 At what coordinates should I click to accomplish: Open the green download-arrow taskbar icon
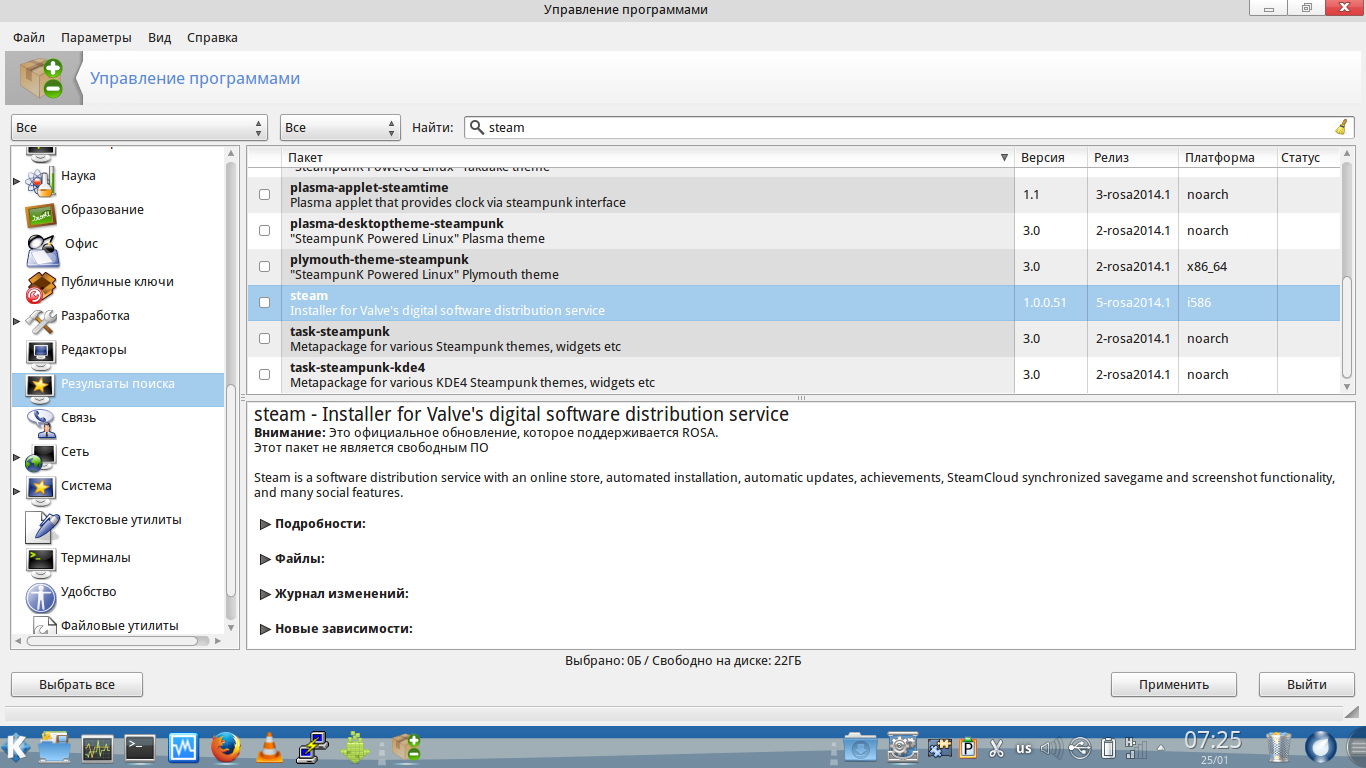click(355, 747)
